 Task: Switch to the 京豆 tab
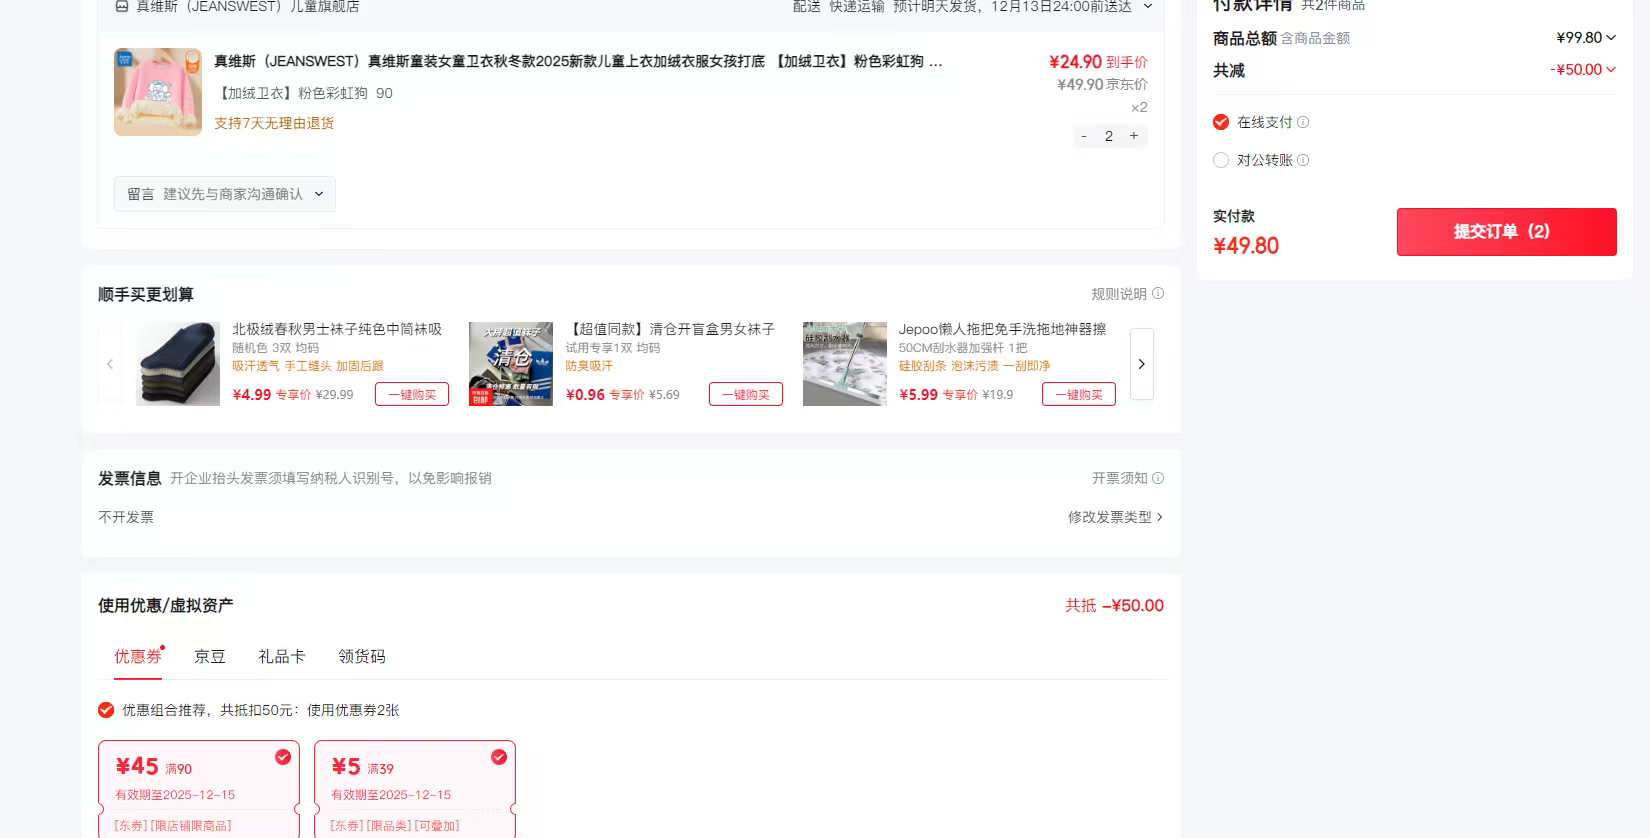pos(210,656)
